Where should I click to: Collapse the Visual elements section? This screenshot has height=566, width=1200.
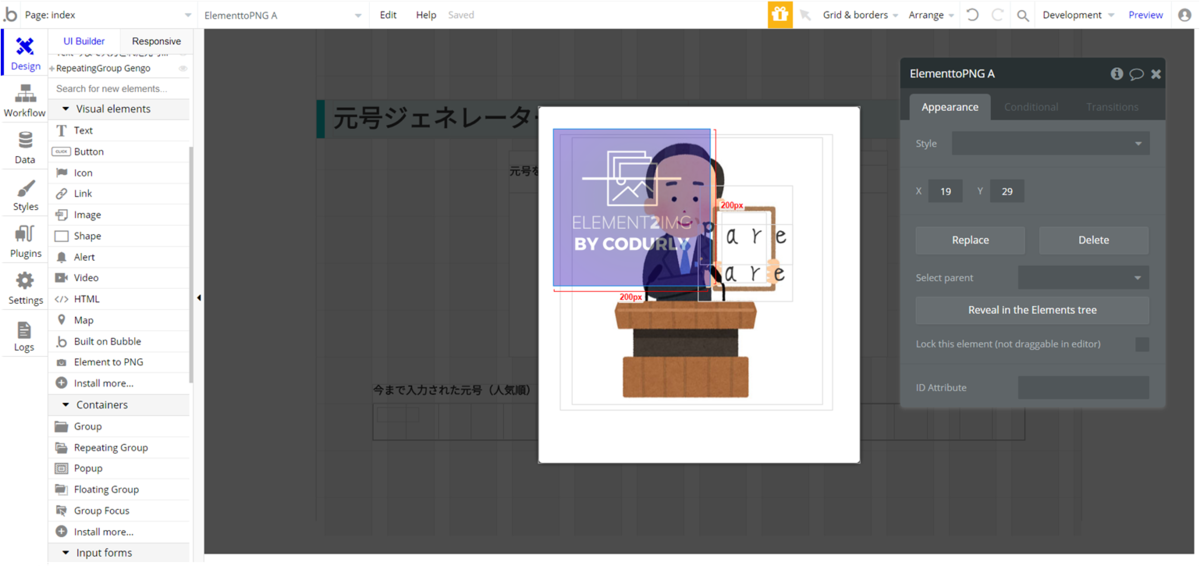[x=66, y=109]
